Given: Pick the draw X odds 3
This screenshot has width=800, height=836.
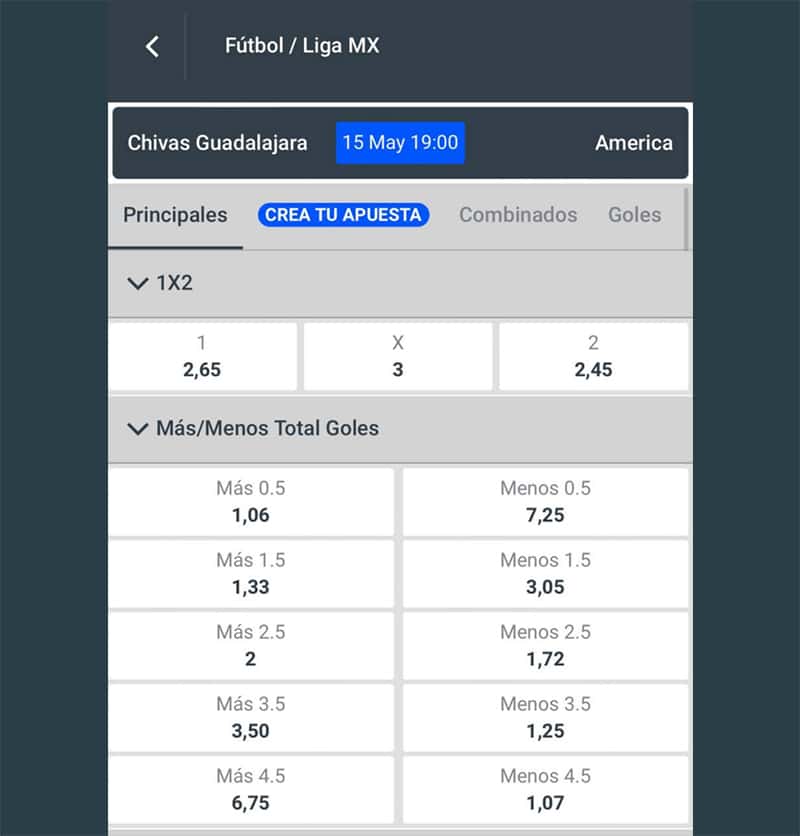Looking at the screenshot, I should point(398,357).
